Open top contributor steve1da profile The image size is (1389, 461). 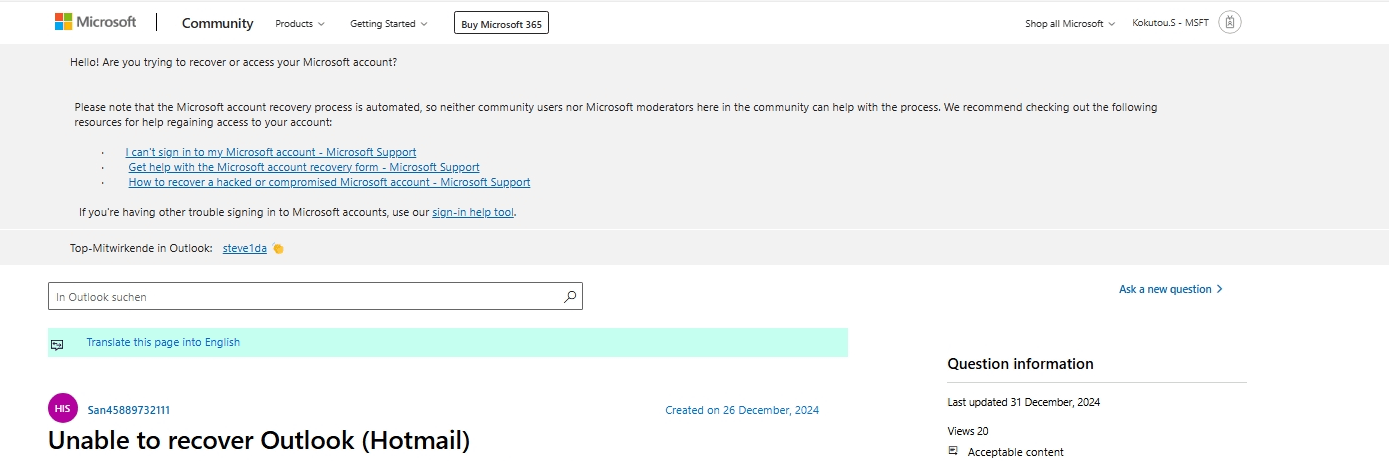click(245, 248)
